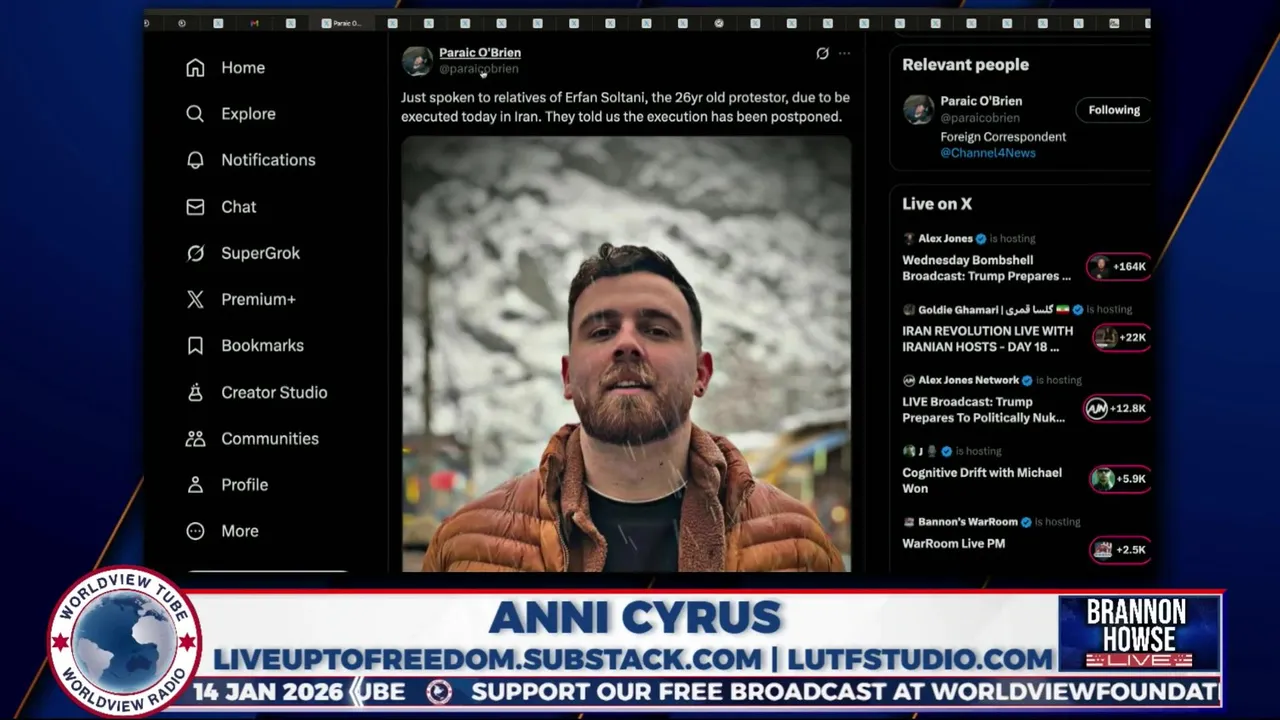Open LIVE Broadcast: Trump Prepares title

(983, 410)
